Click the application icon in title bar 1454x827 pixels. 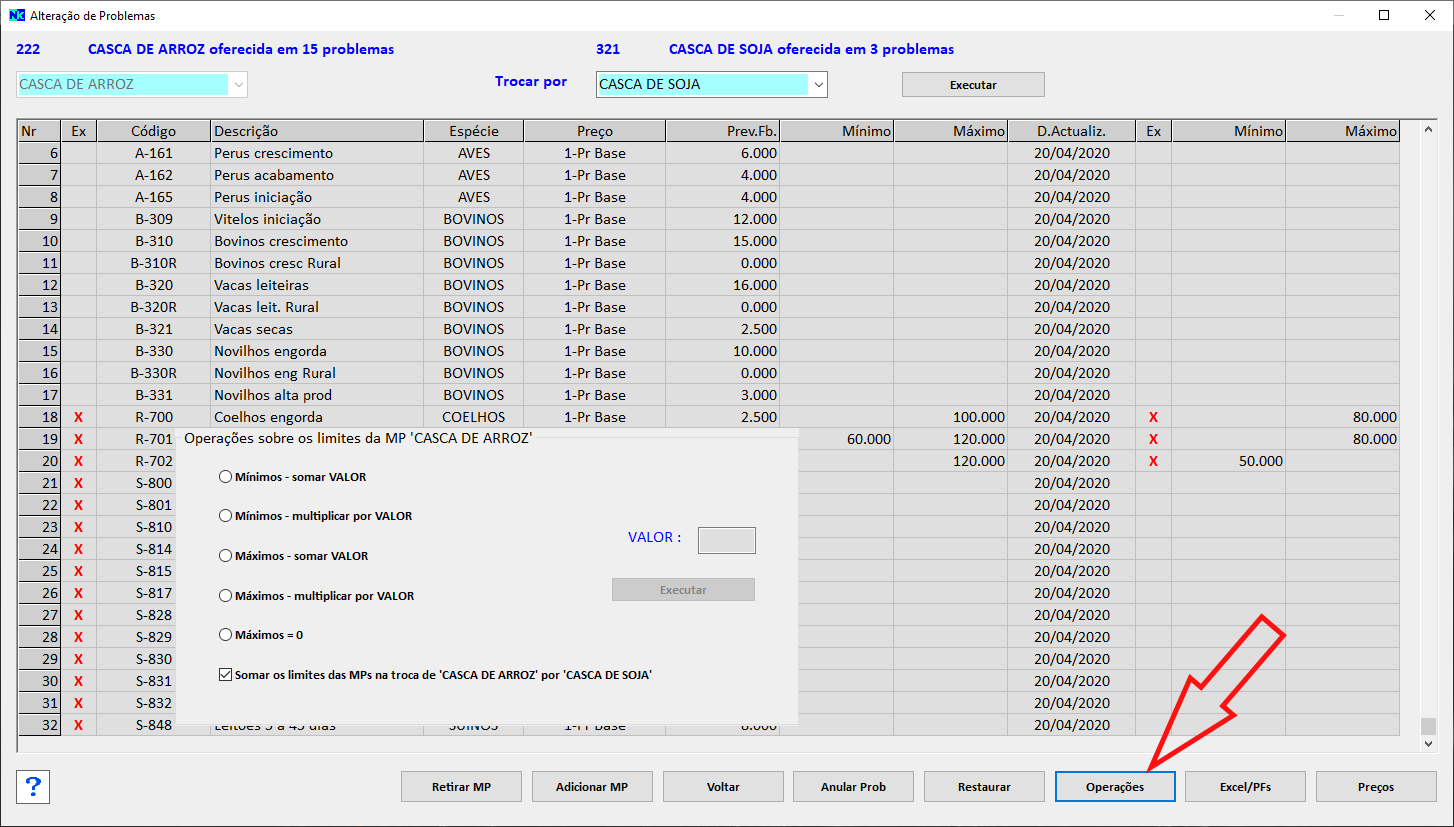coord(16,15)
